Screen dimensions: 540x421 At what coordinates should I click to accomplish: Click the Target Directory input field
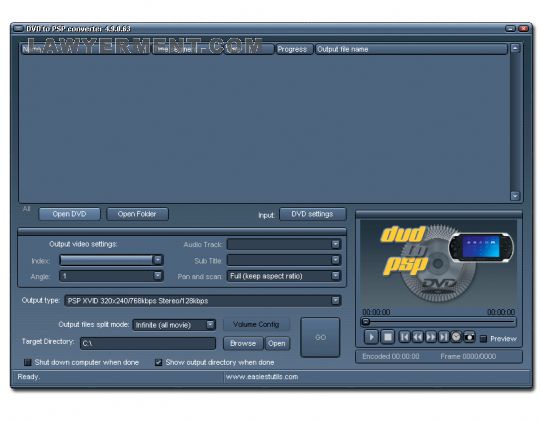coord(148,343)
